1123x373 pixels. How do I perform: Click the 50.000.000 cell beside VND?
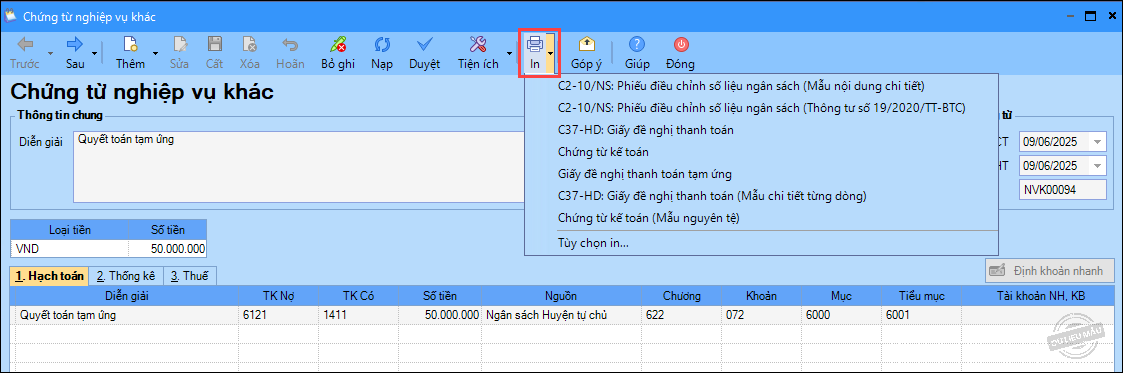168,248
